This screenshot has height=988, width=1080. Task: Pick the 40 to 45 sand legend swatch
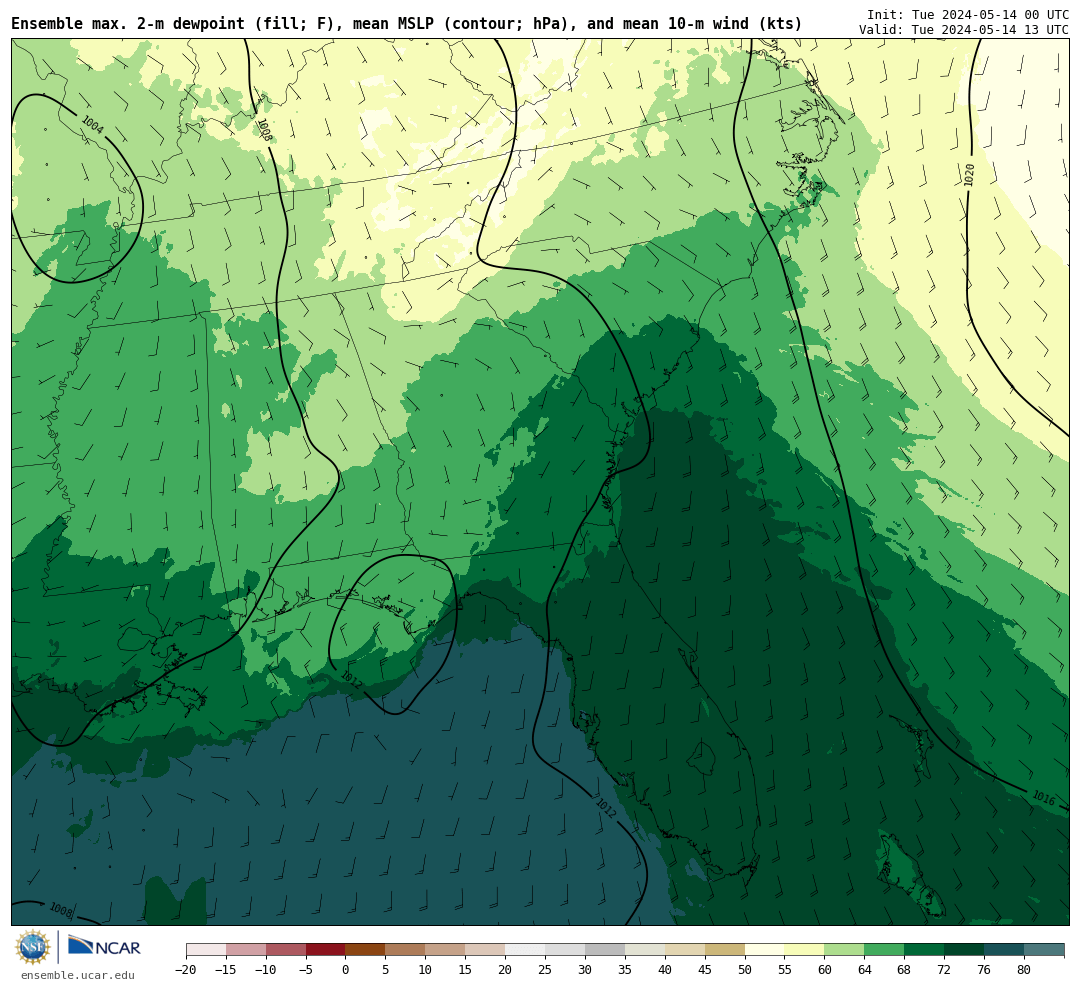tap(685, 950)
